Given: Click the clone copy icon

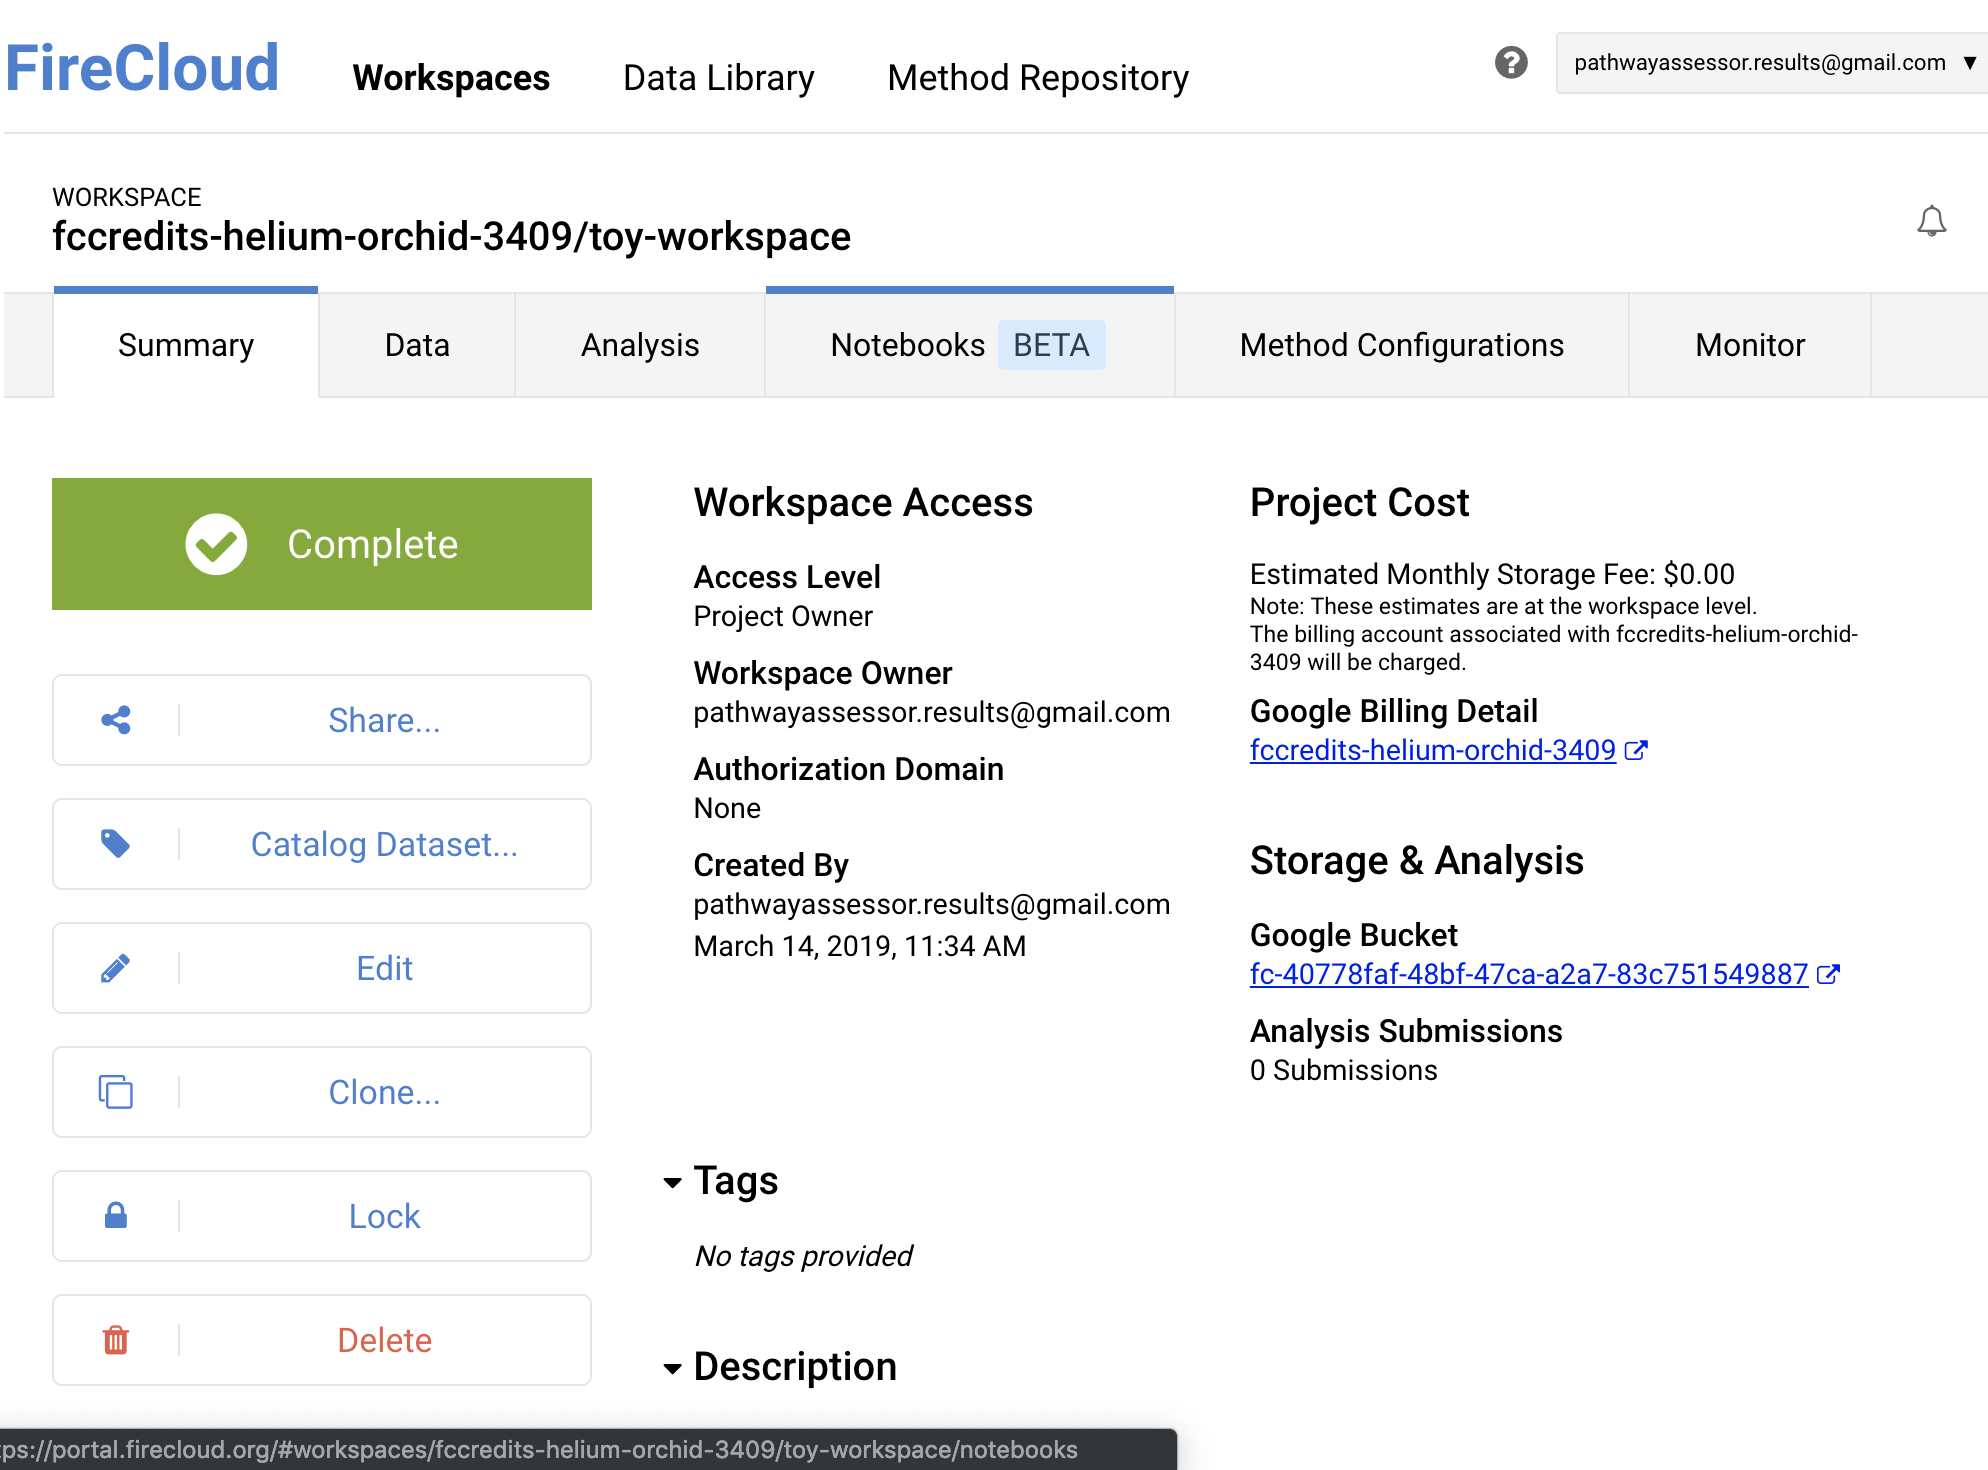Looking at the screenshot, I should tap(116, 1092).
